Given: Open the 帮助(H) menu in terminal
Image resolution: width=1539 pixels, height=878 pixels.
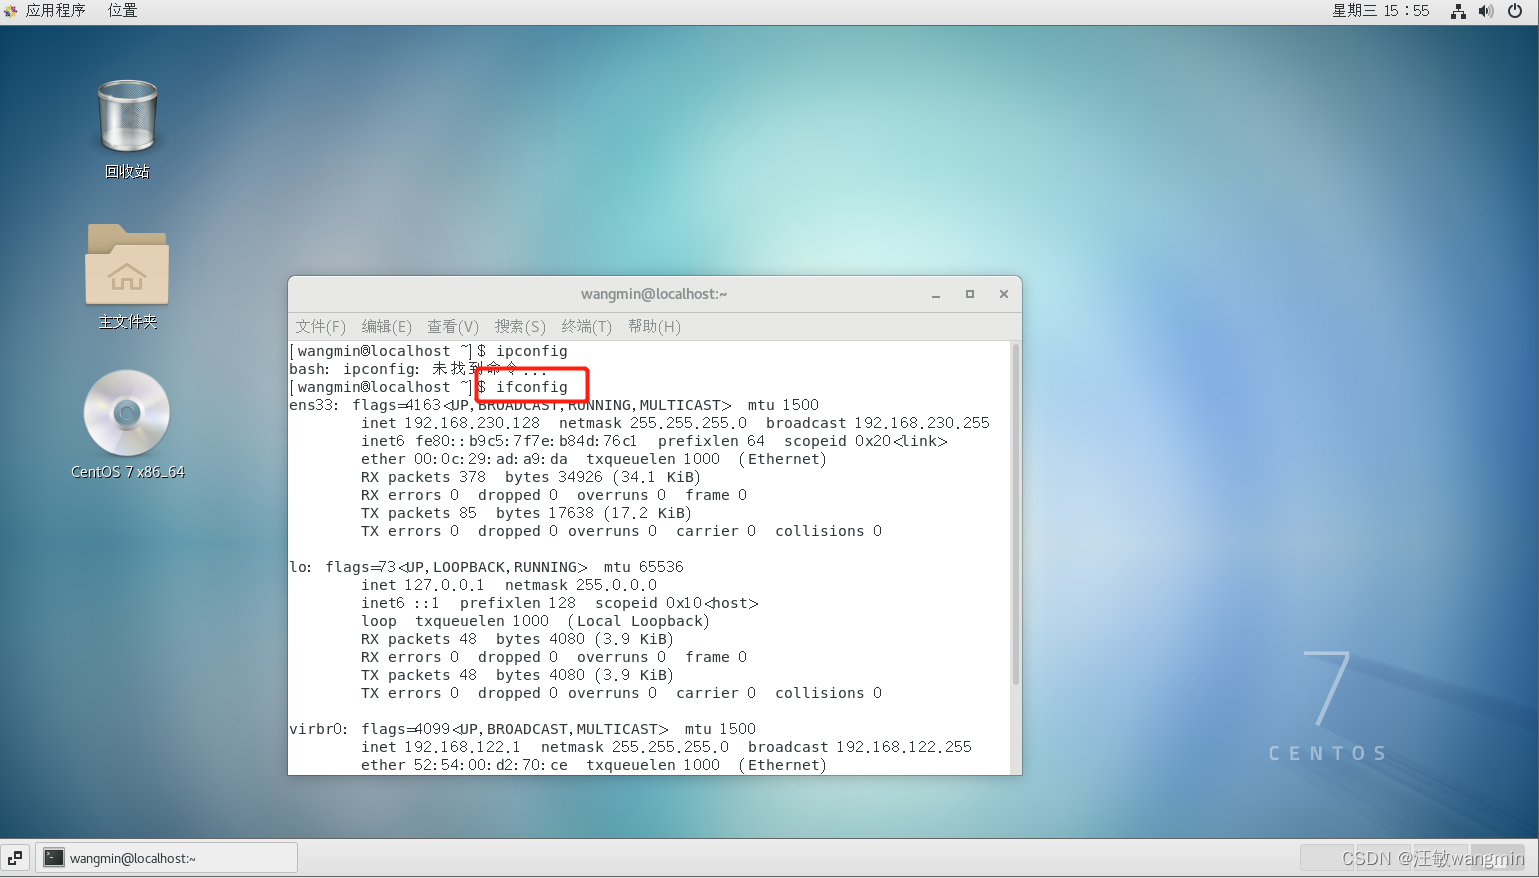Looking at the screenshot, I should (654, 327).
